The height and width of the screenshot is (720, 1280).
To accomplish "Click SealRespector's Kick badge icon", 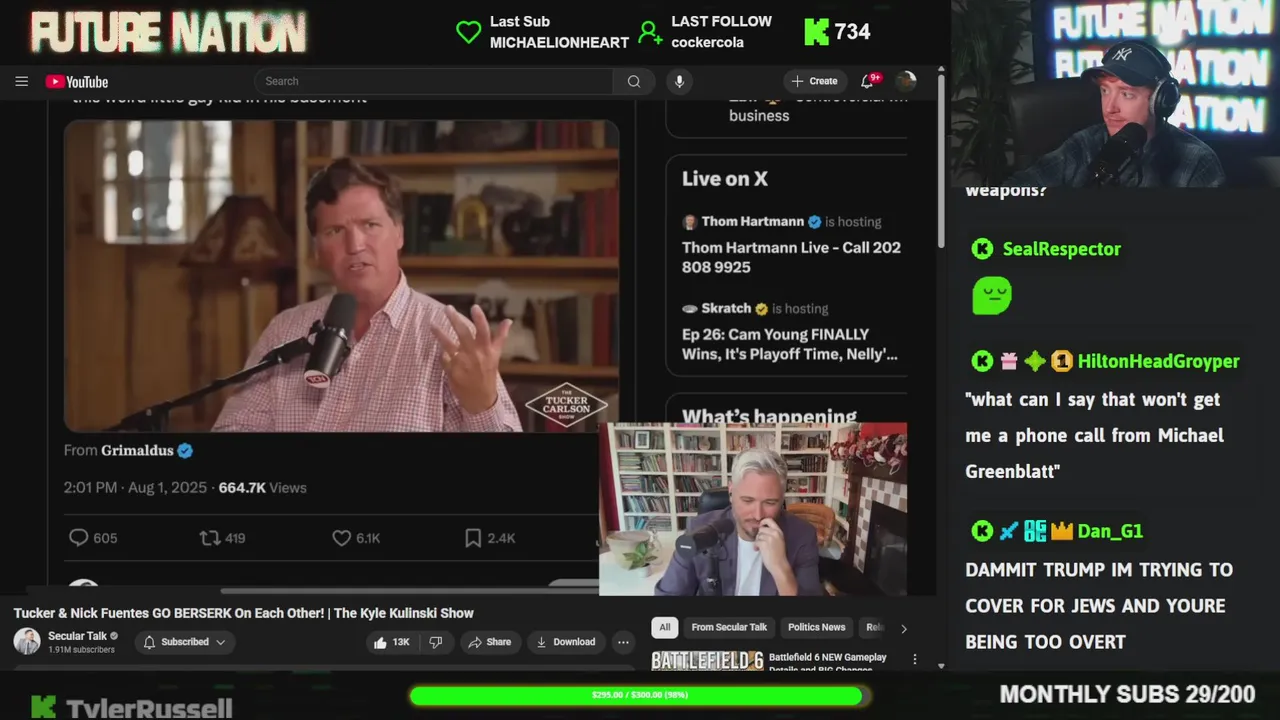I will coord(982,249).
